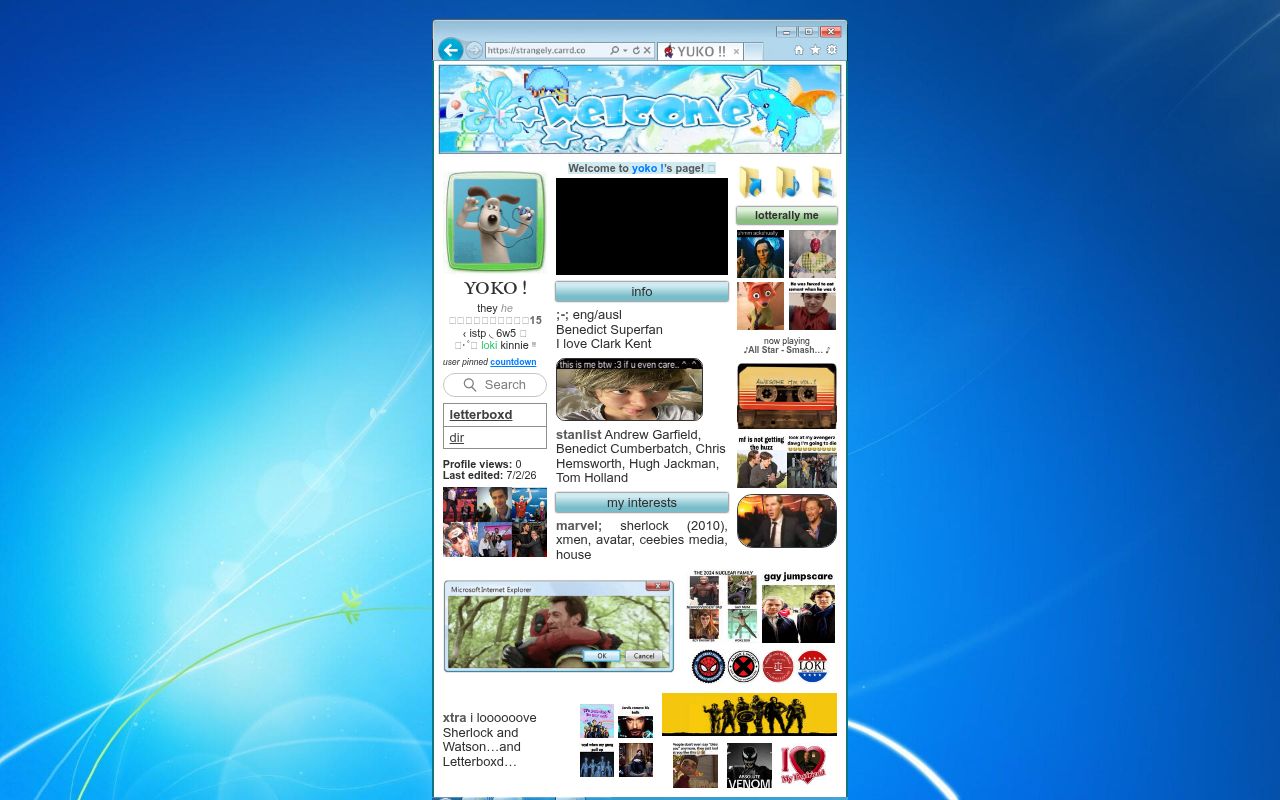
Task: Click the 'Last edited: 7/2/26' text
Action: (490, 476)
